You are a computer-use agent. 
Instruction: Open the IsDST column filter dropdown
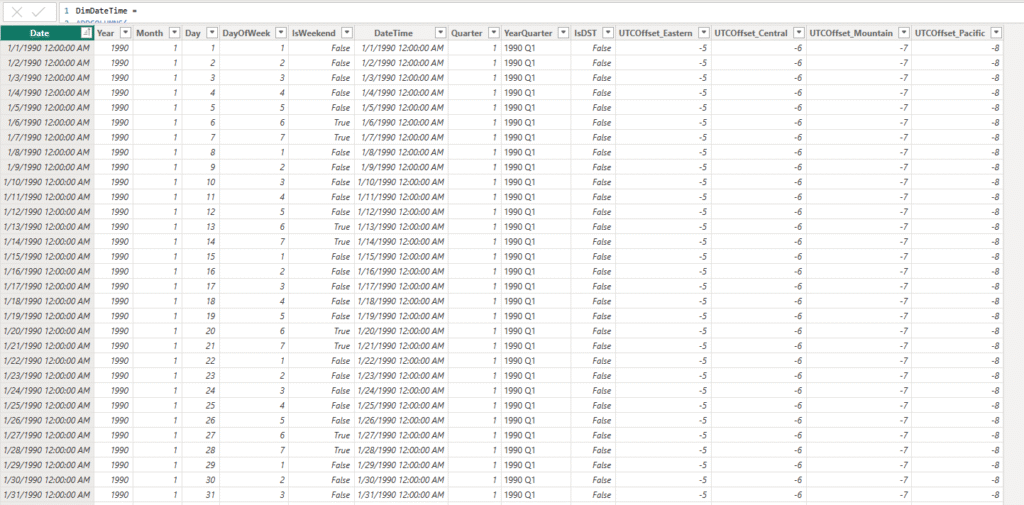(608, 33)
